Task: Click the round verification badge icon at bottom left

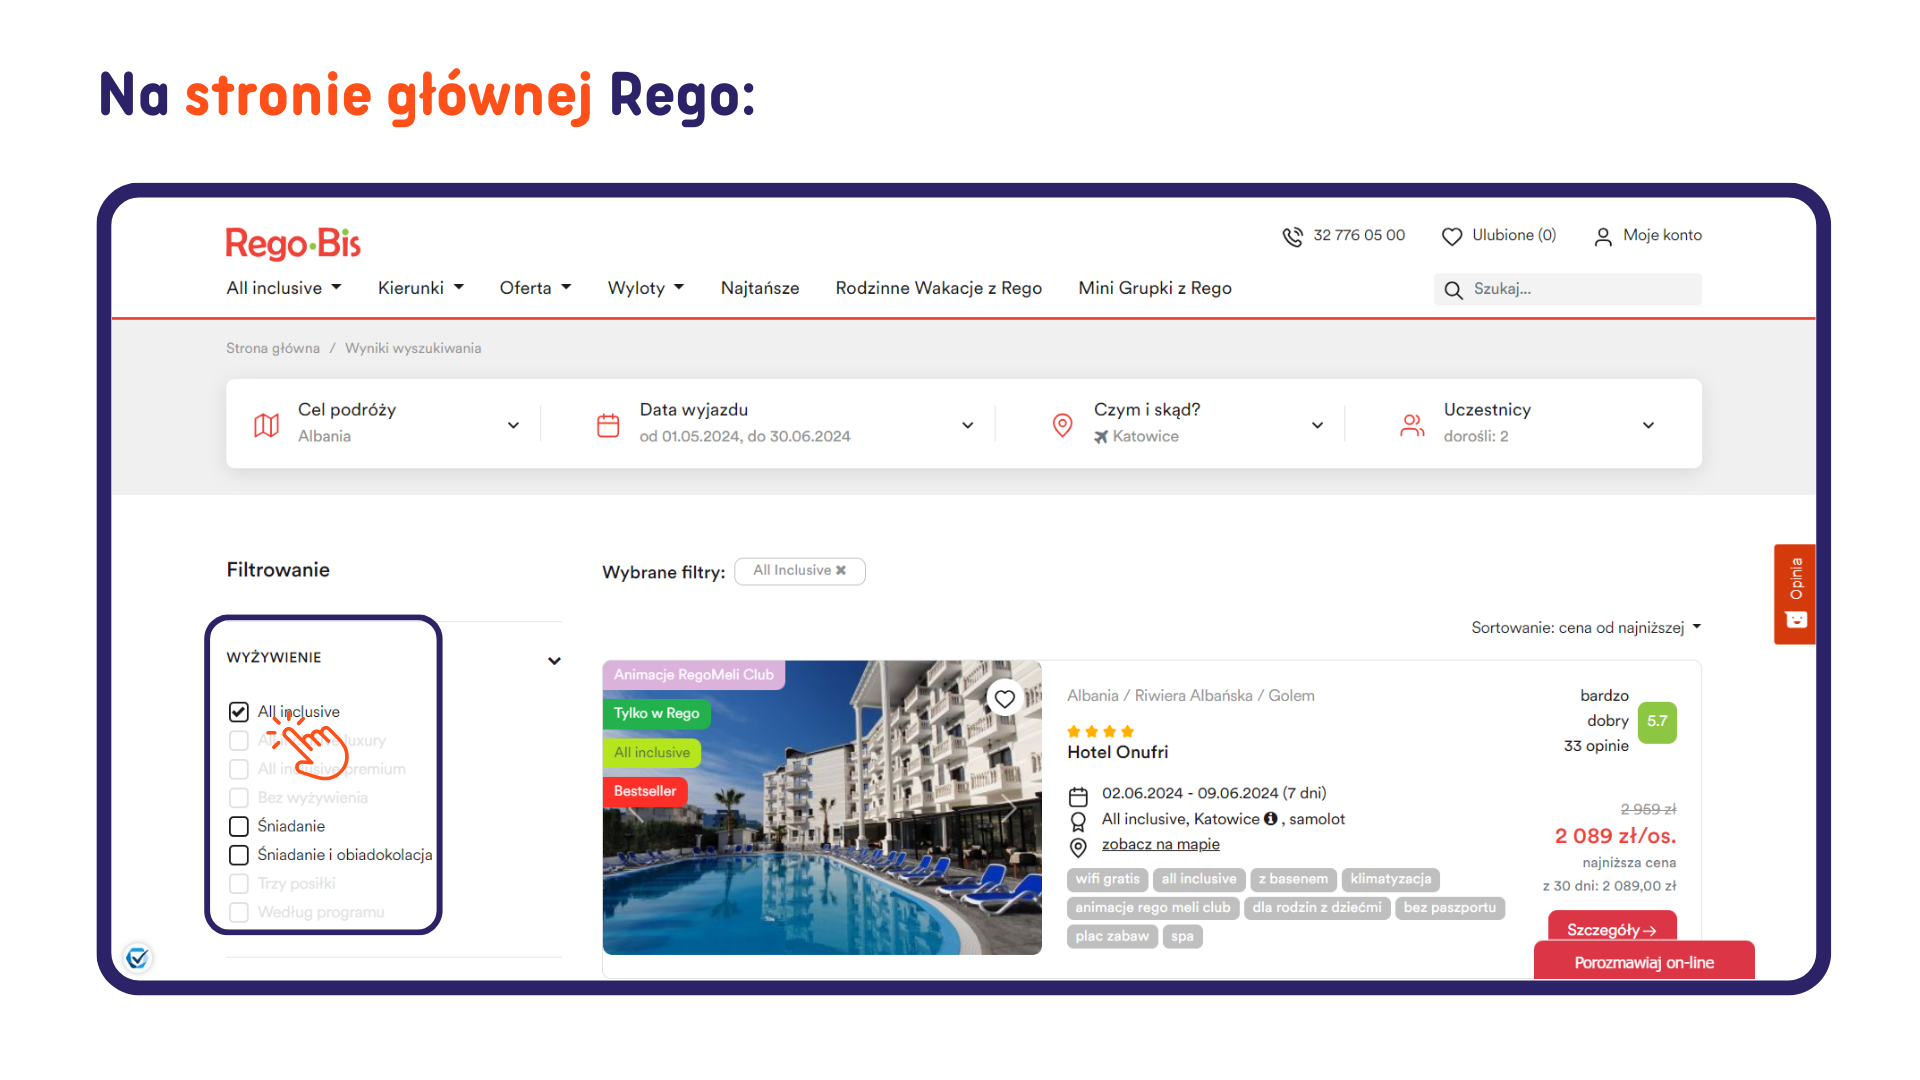Action: click(137, 958)
